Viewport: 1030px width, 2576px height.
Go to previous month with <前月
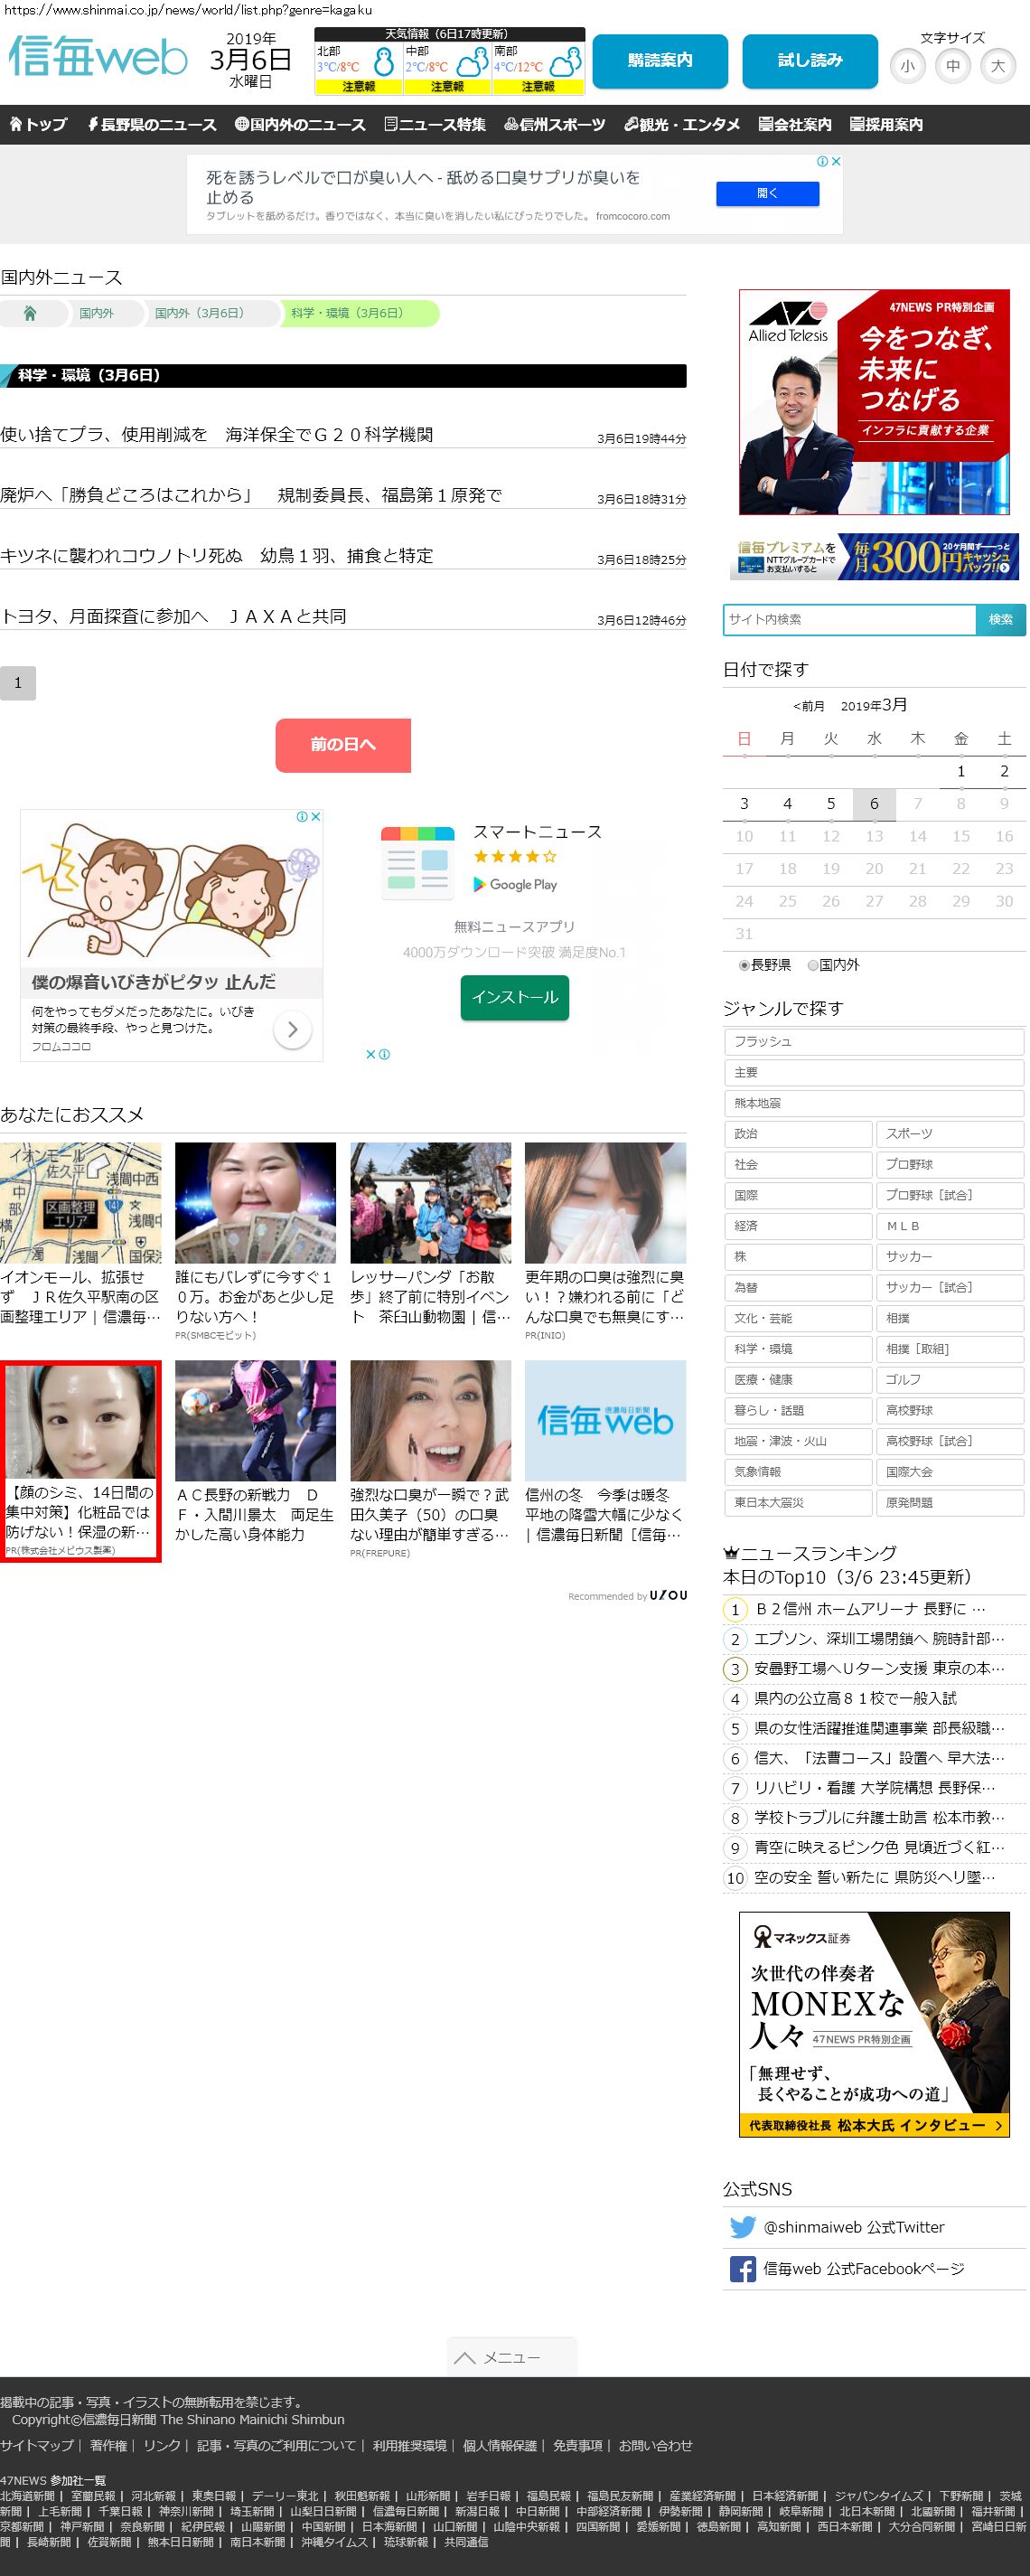pyautogui.click(x=808, y=706)
